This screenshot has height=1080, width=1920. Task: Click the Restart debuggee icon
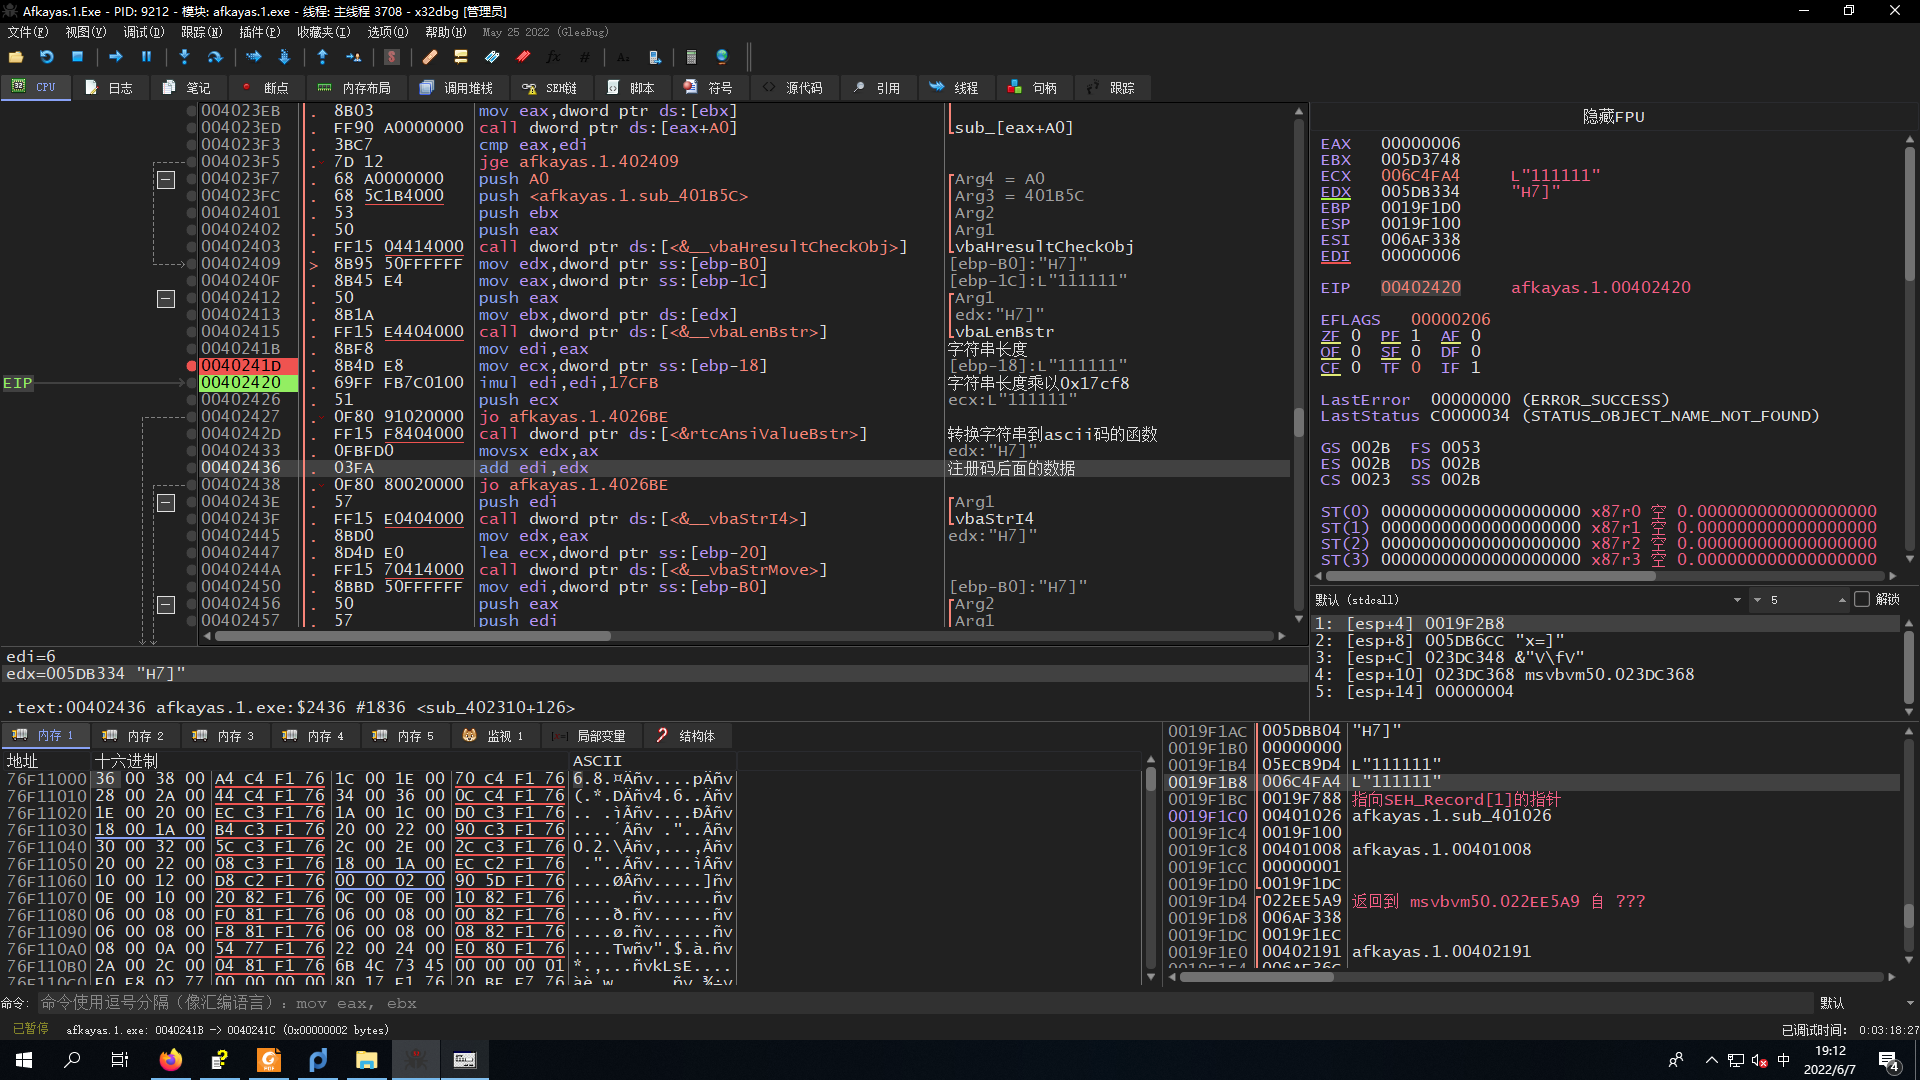47,57
